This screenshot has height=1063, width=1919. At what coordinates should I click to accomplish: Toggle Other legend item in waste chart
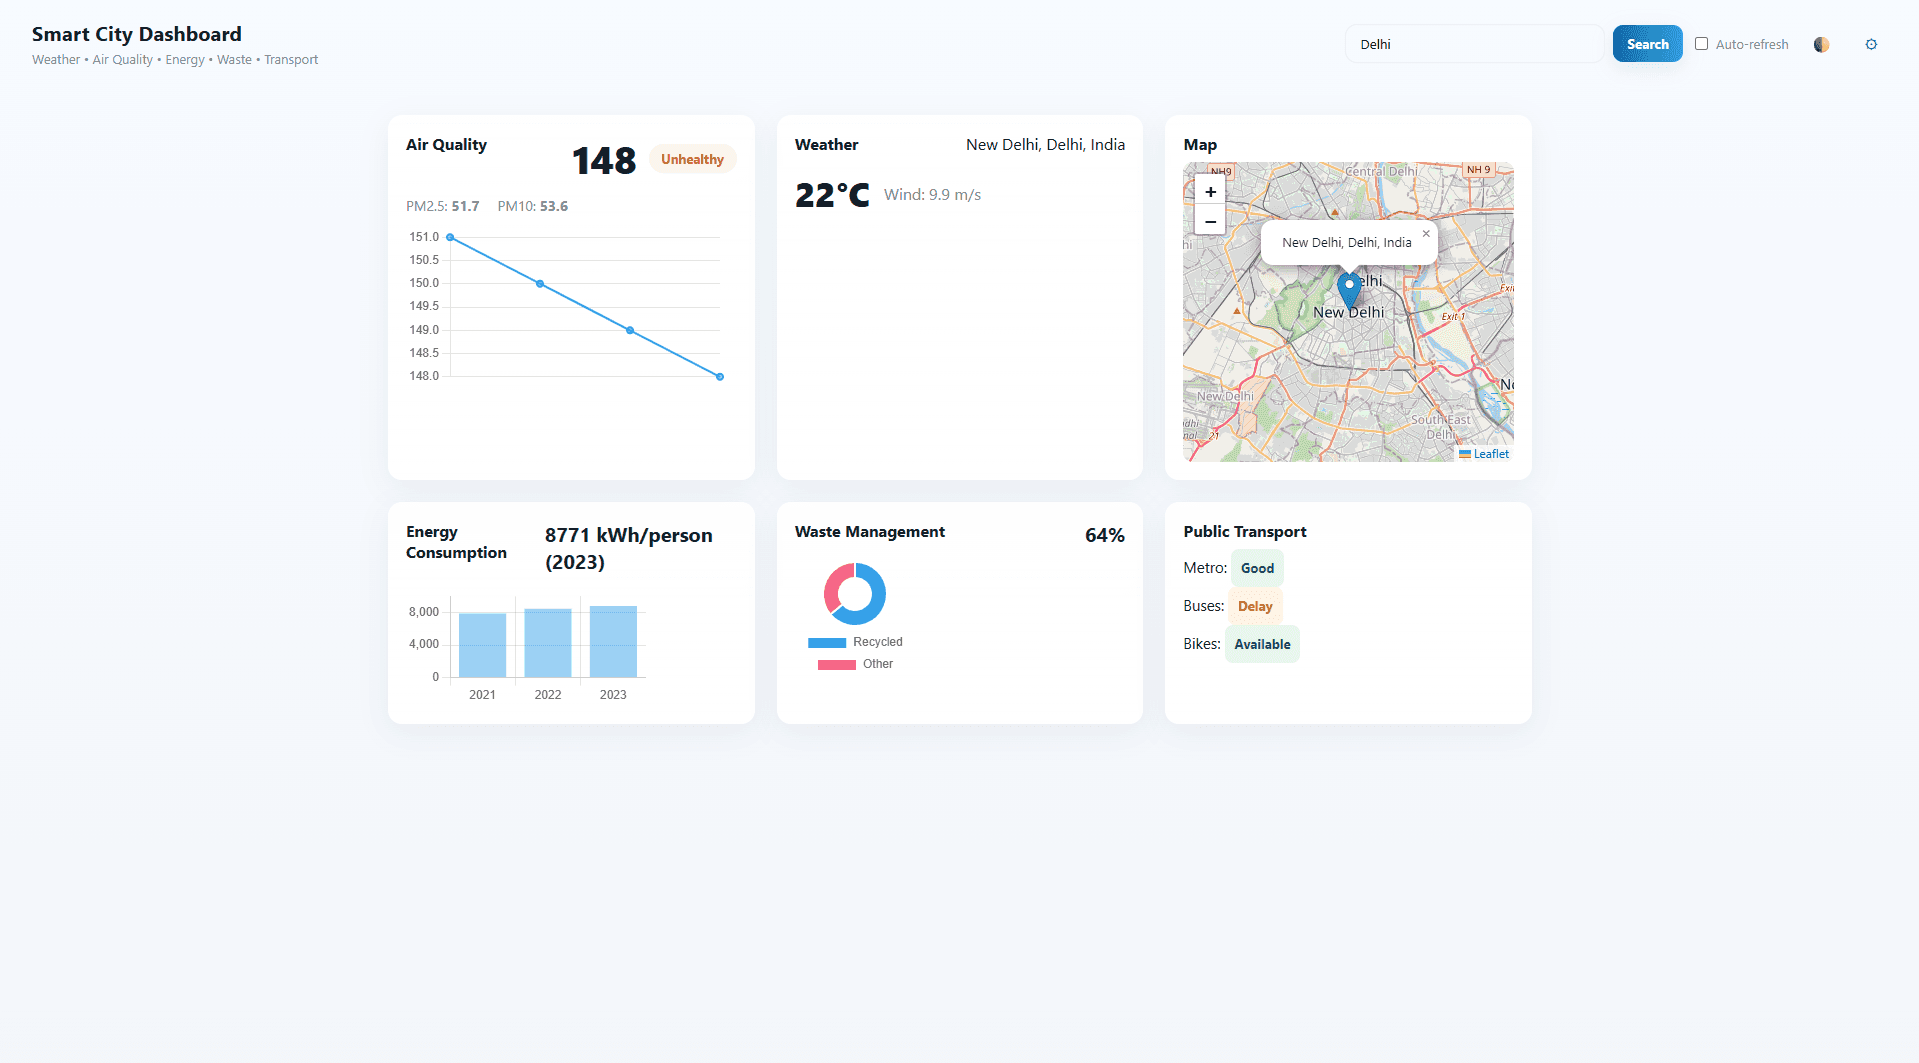coord(855,664)
